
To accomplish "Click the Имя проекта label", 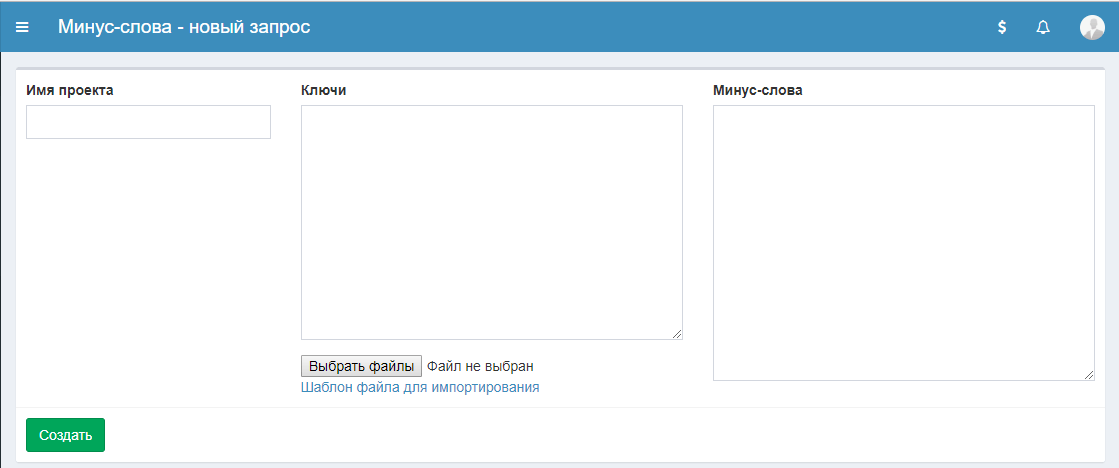I will click(x=70, y=90).
